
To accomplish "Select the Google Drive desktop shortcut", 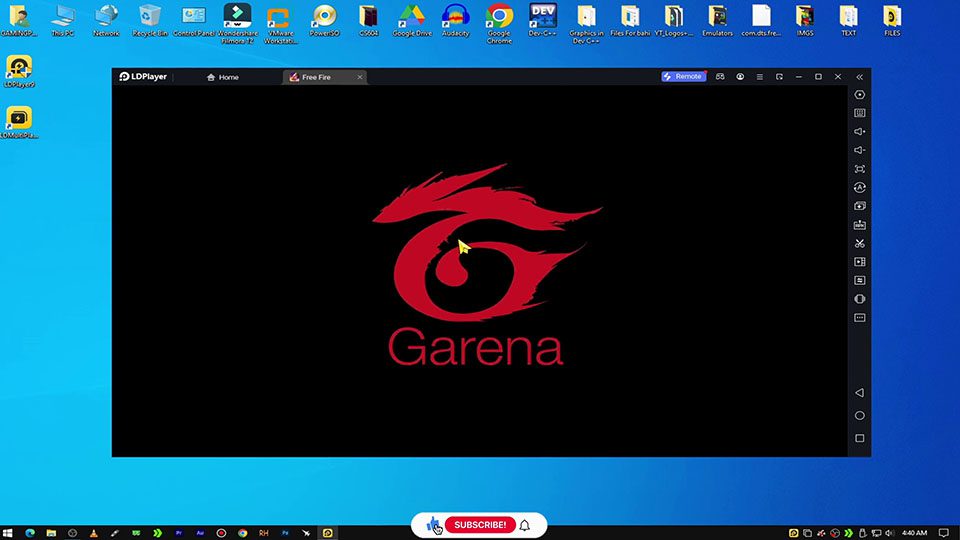I will 412,21.
